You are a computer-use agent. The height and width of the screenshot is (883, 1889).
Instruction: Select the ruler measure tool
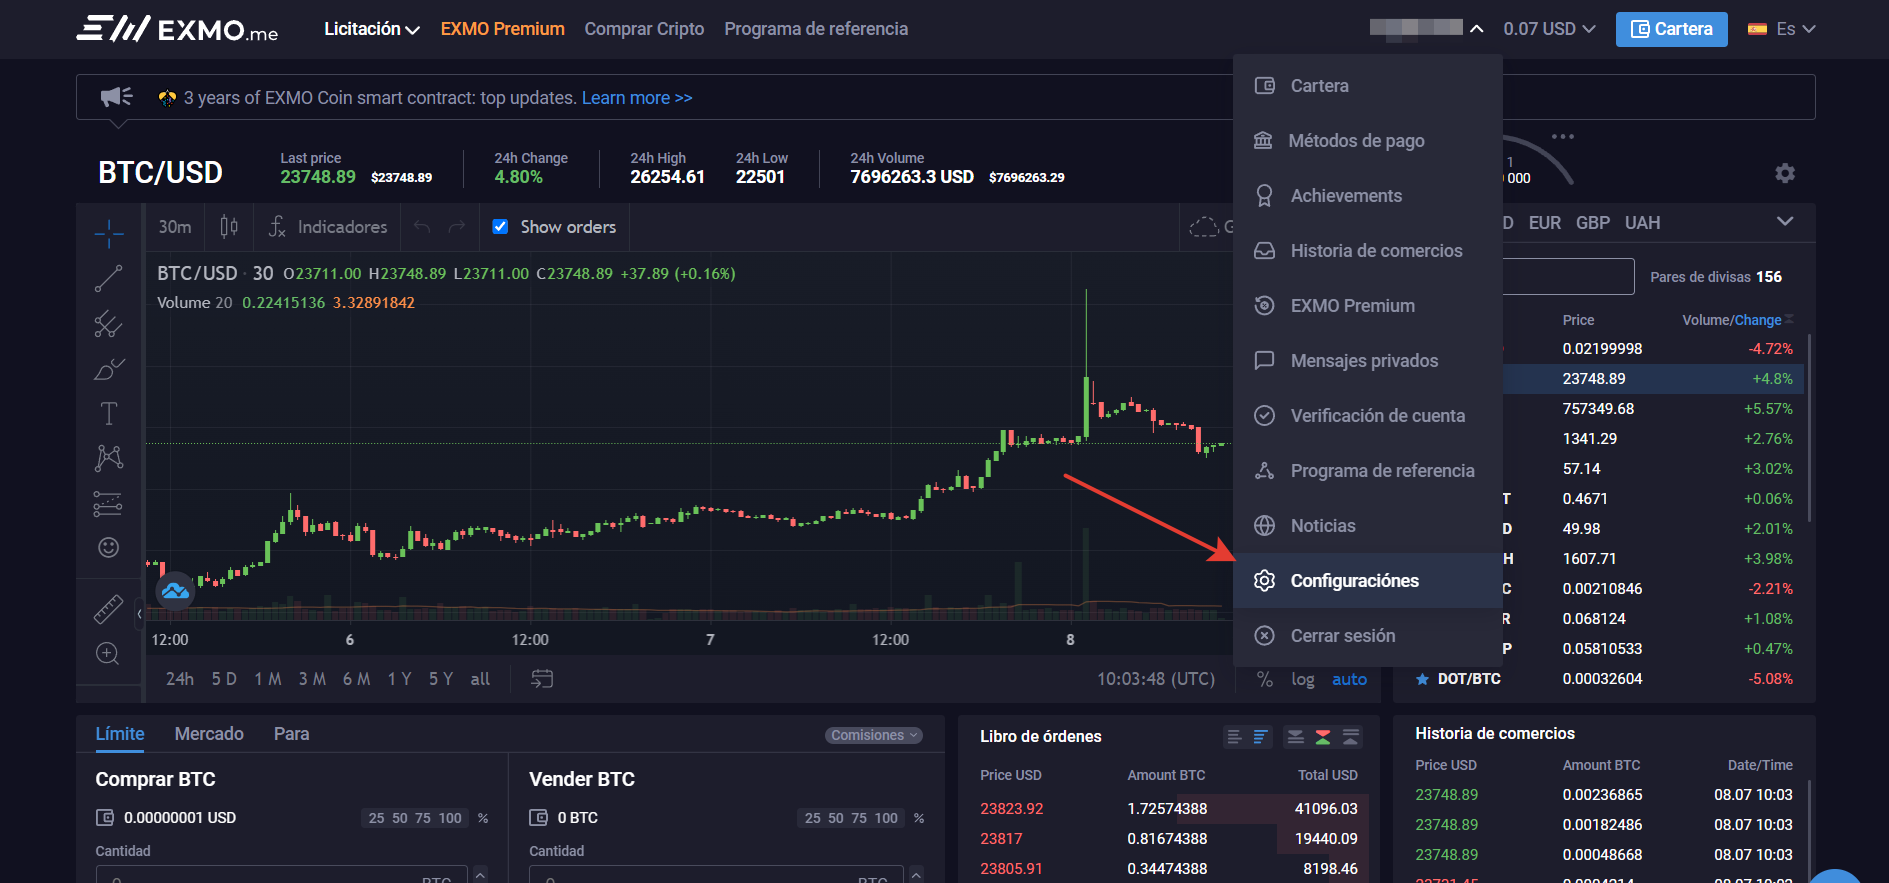click(x=109, y=609)
